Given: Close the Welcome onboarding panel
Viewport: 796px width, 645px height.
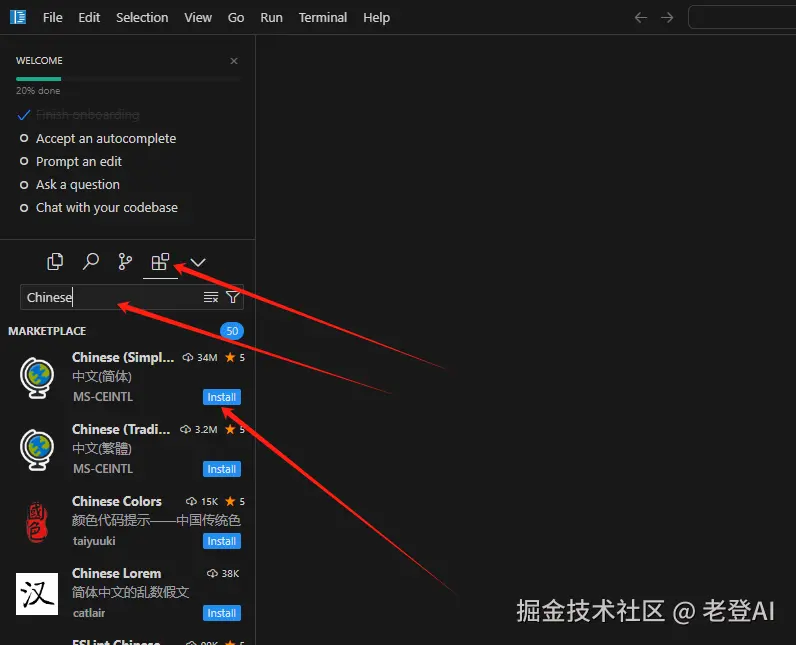Looking at the screenshot, I should tap(234, 61).
